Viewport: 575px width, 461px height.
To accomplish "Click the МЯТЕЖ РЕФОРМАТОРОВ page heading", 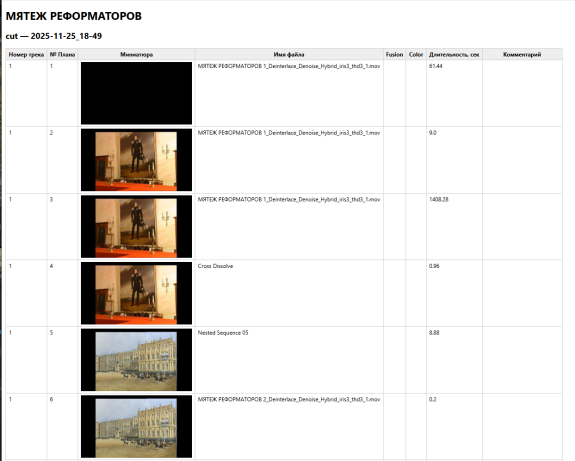I will pos(74,16).
